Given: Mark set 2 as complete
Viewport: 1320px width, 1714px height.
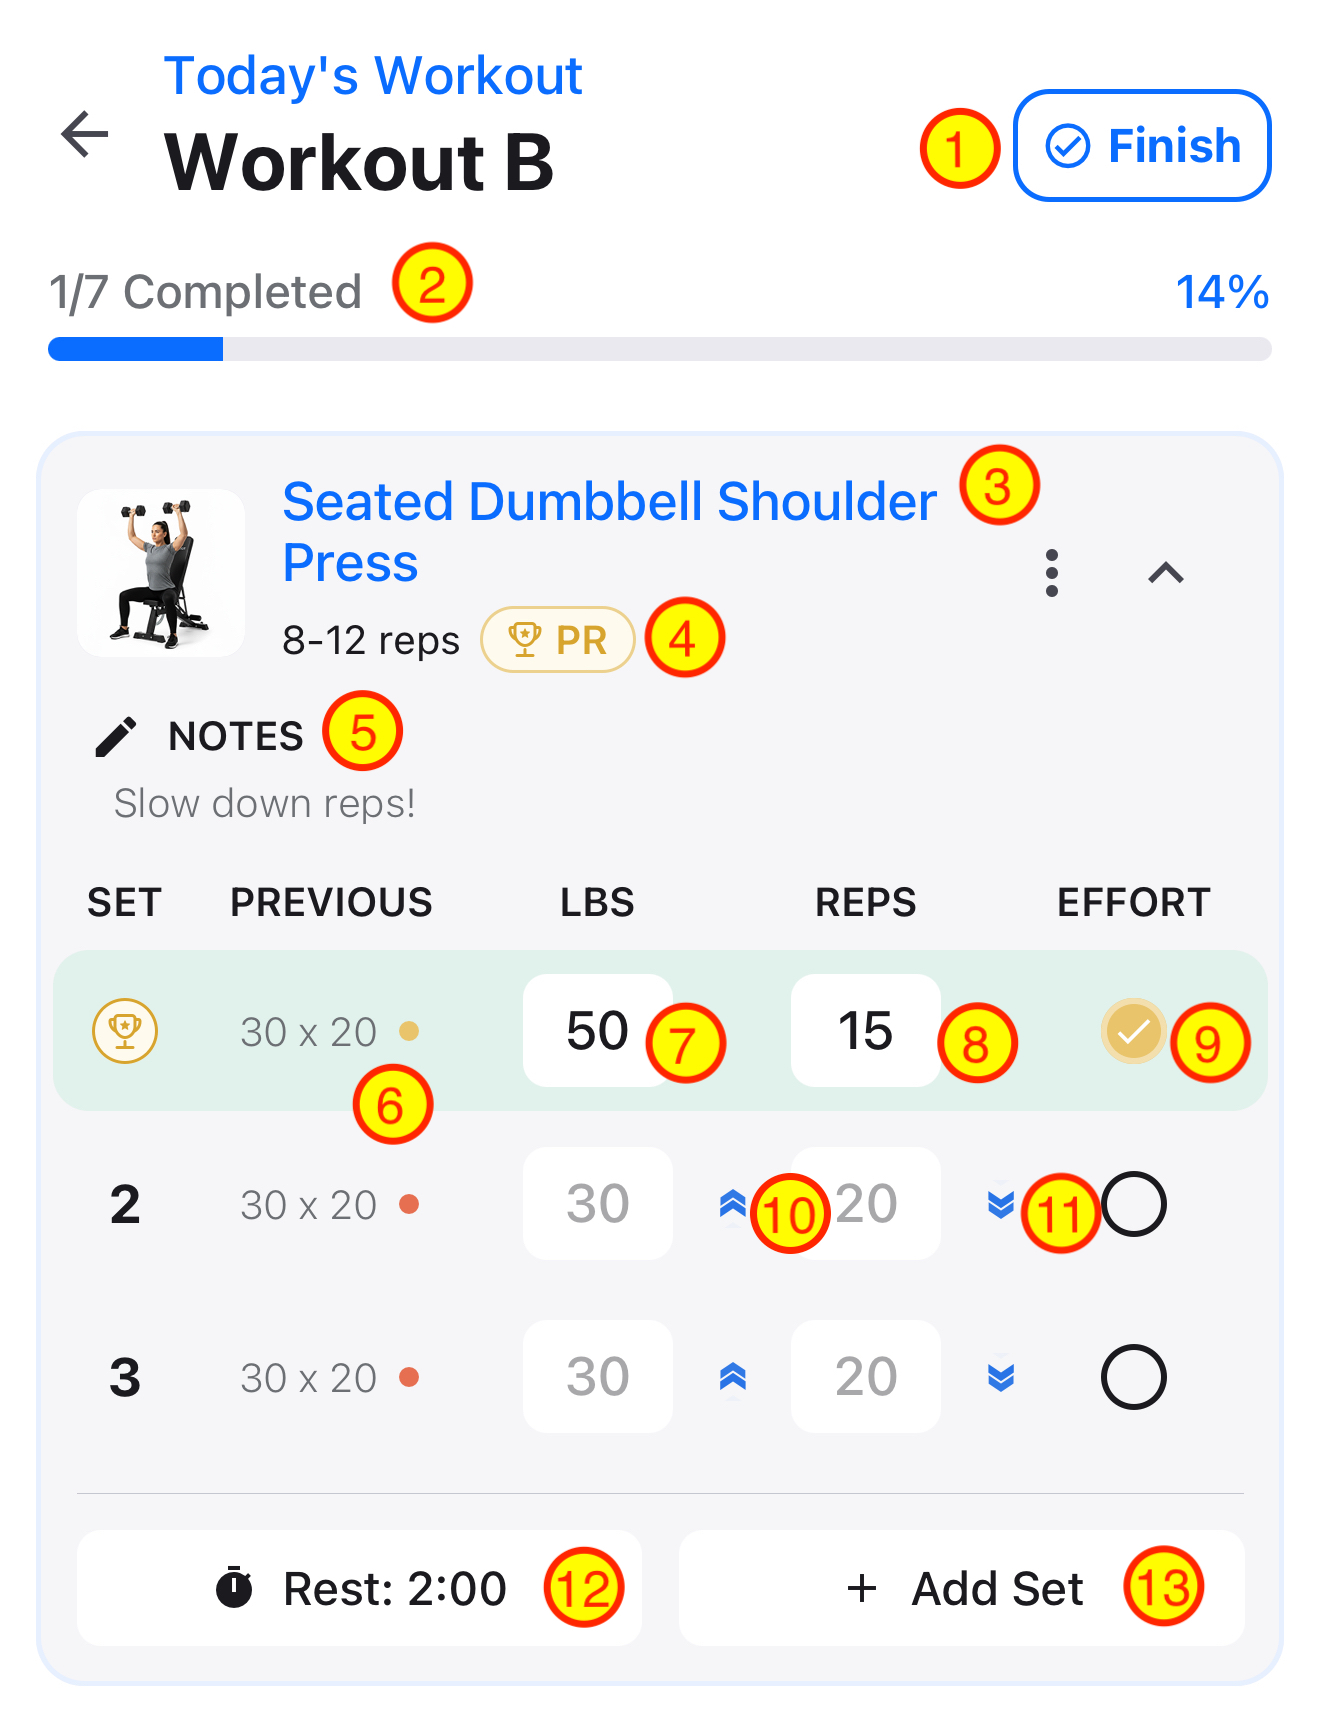Looking at the screenshot, I should 1134,1204.
